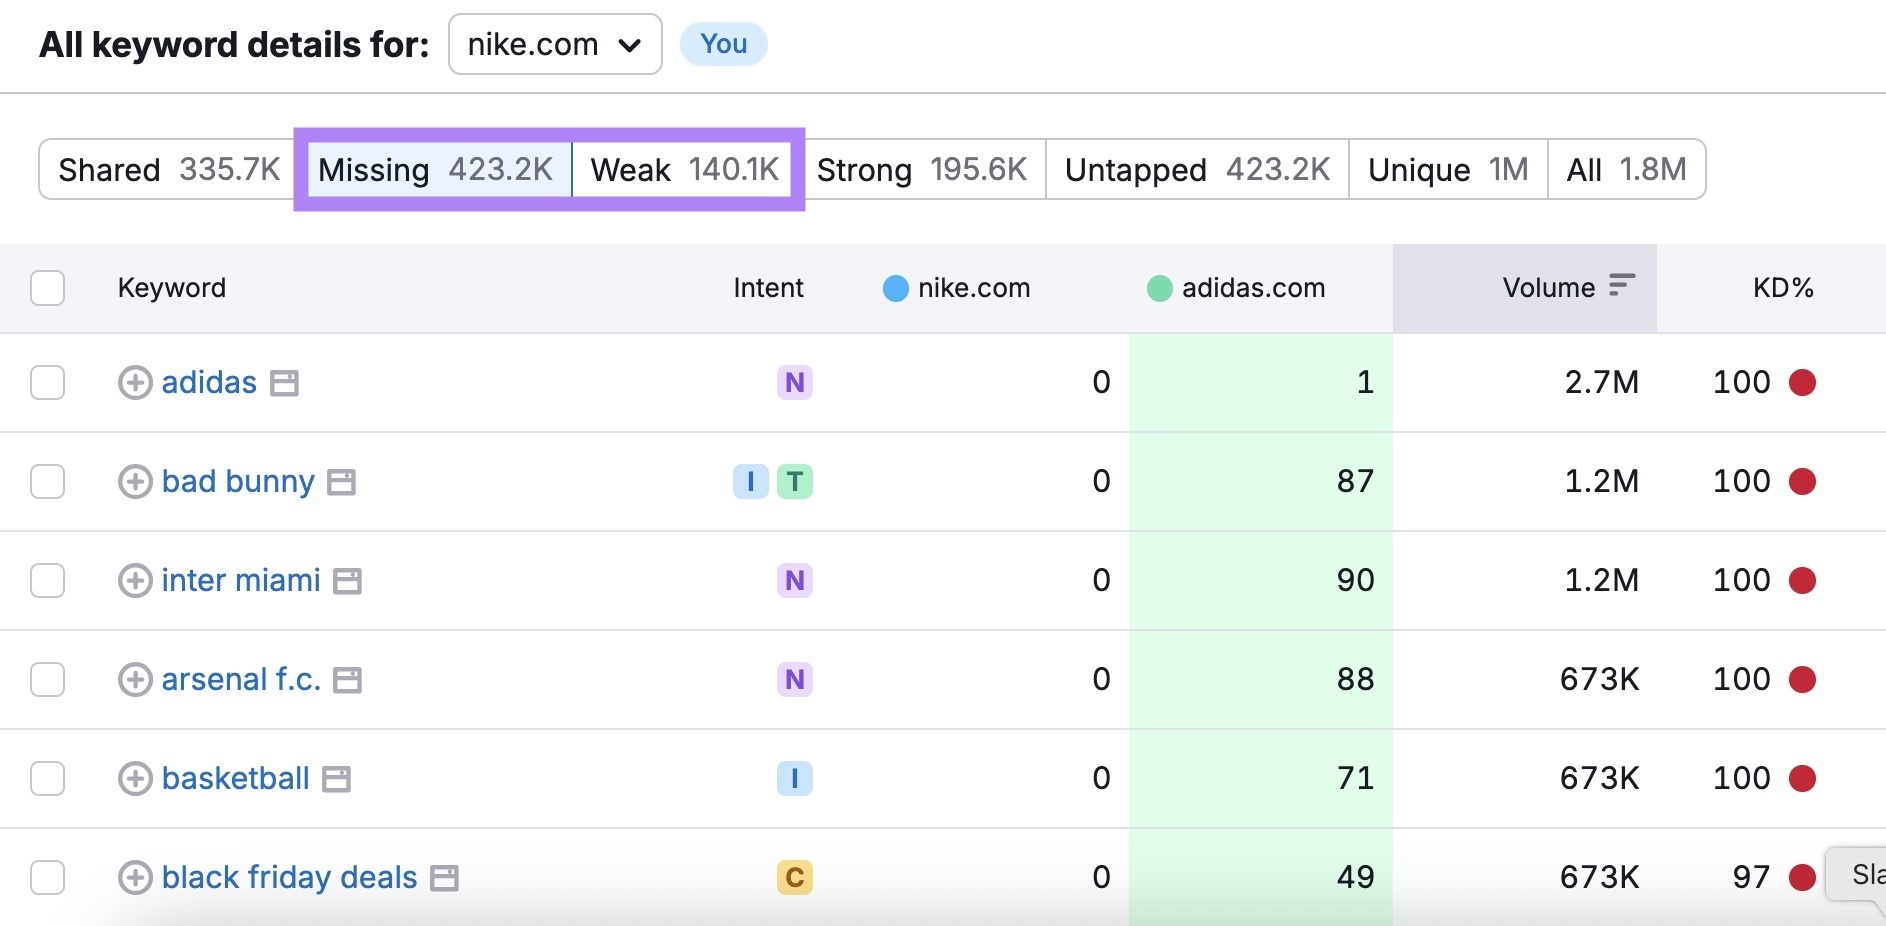Click the SERP features icon beside arsenal f.c.

[x=347, y=679]
